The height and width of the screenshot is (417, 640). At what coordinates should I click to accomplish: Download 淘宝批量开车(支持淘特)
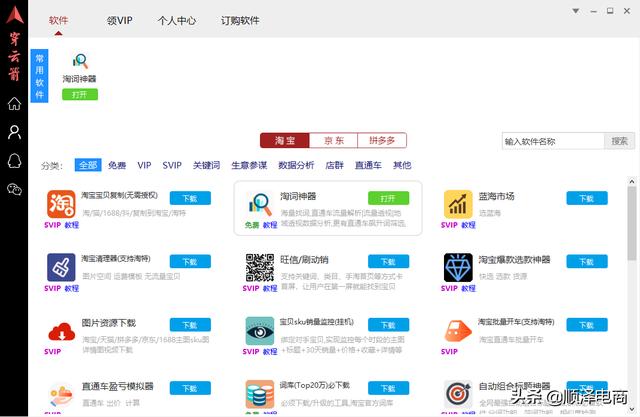[x=587, y=325]
